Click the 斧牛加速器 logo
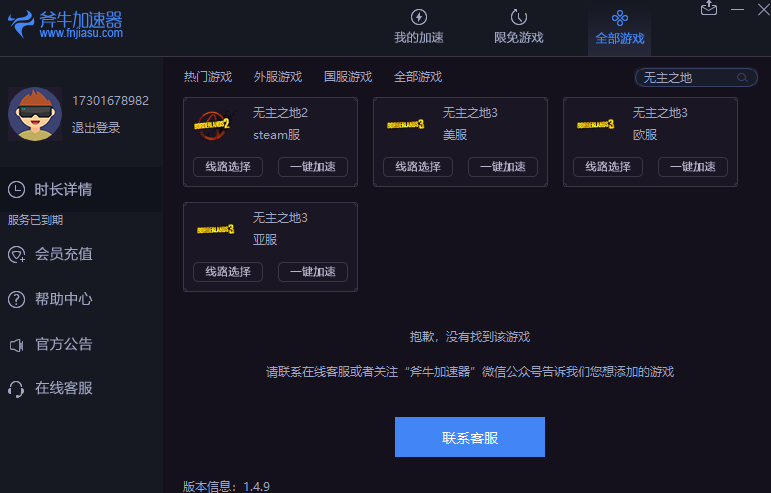 click(x=65, y=24)
